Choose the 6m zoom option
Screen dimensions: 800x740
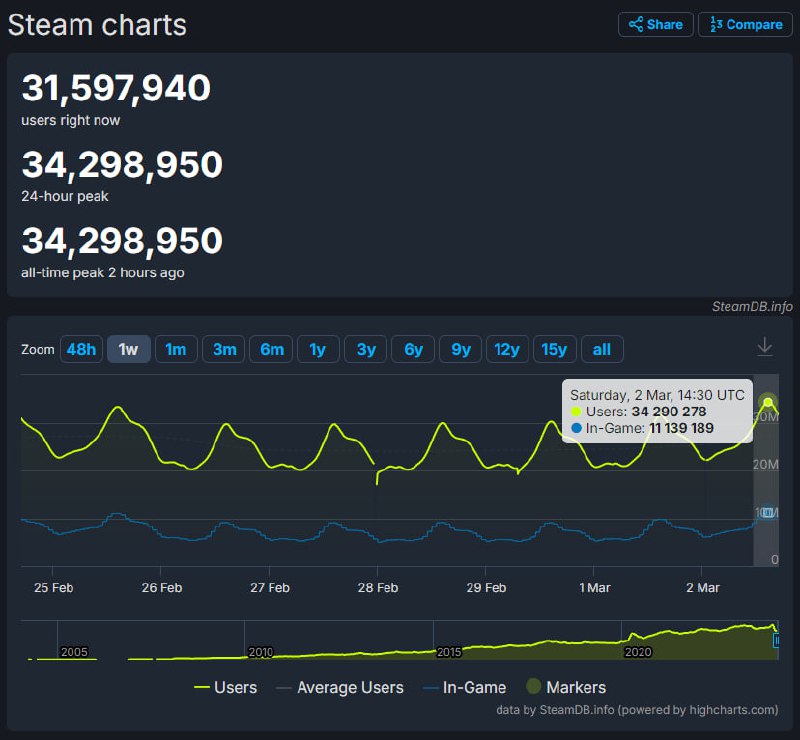point(271,349)
